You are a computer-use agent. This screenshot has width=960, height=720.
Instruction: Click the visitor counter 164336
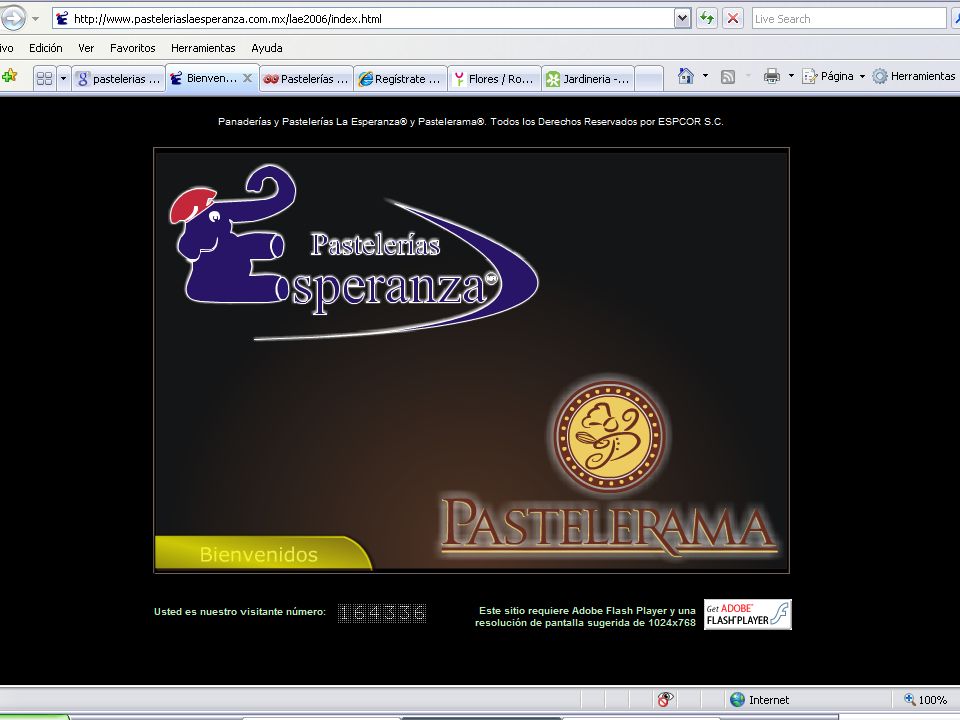(381, 612)
